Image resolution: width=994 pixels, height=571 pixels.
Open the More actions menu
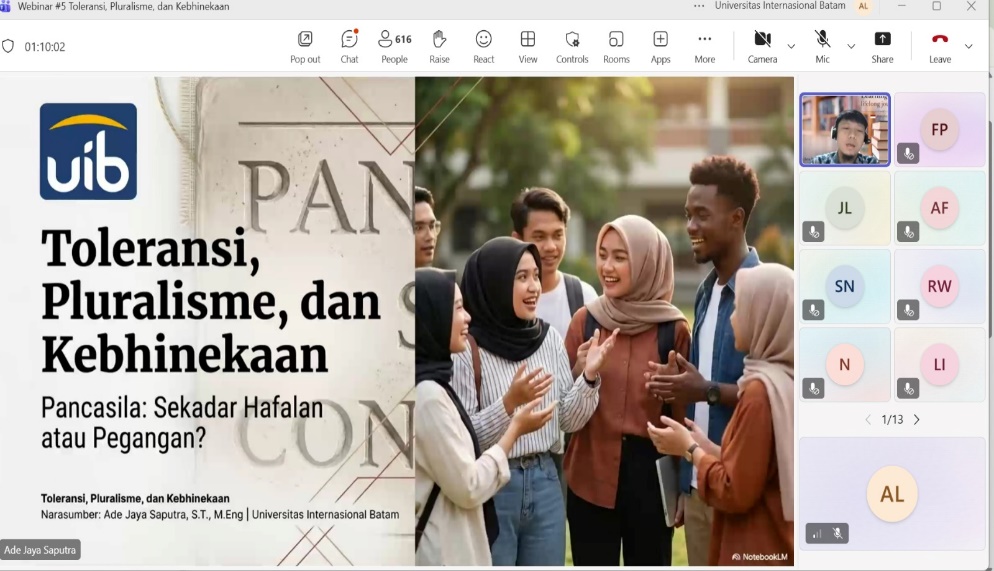704,46
